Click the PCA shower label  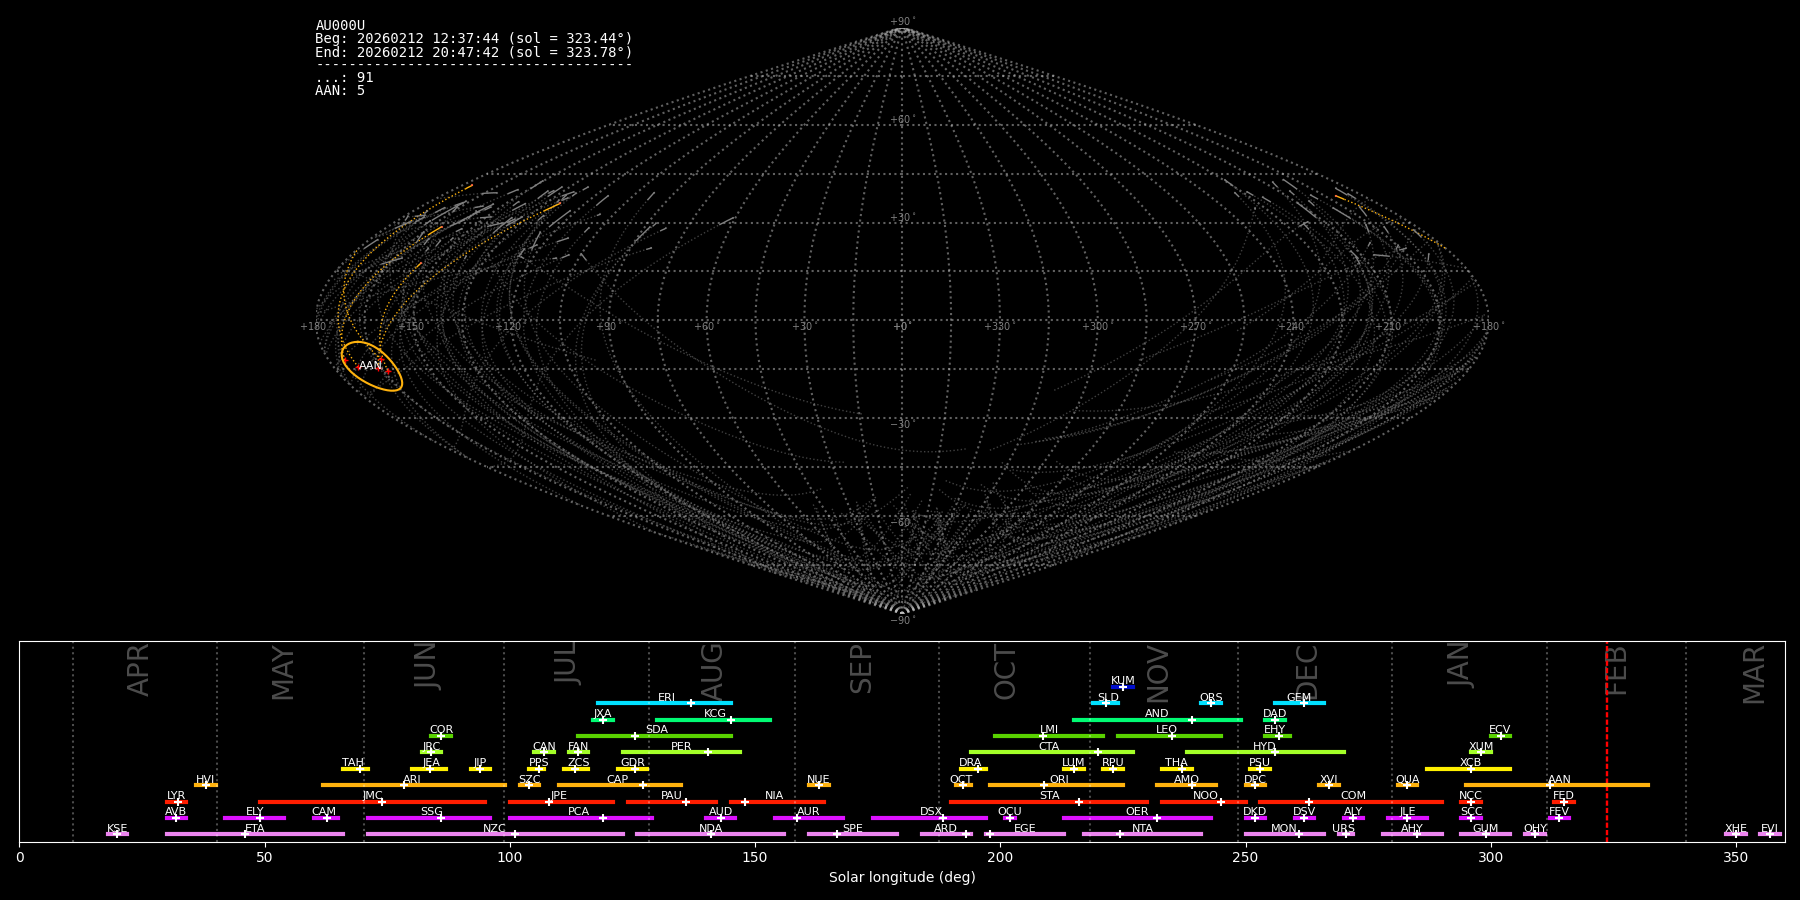click(579, 812)
